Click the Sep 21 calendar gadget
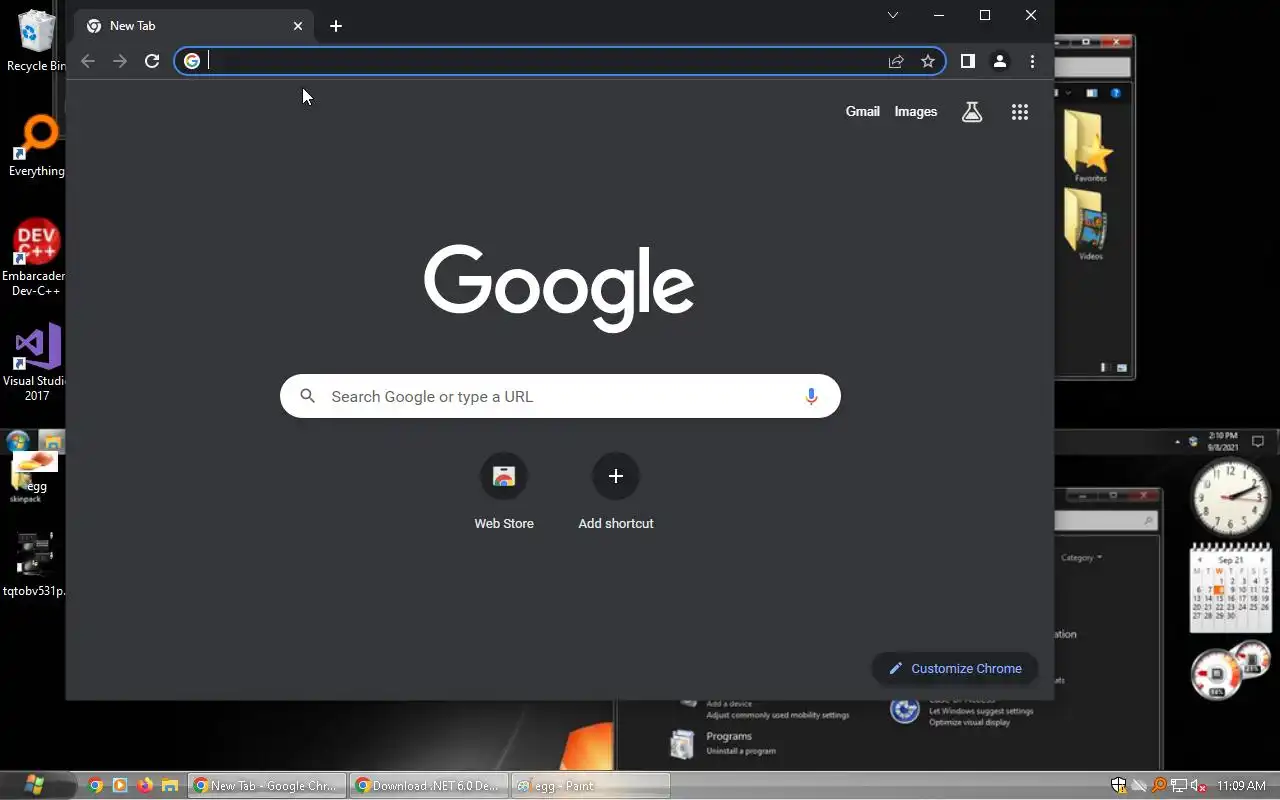Viewport: 1280px width, 800px height. [1230, 588]
